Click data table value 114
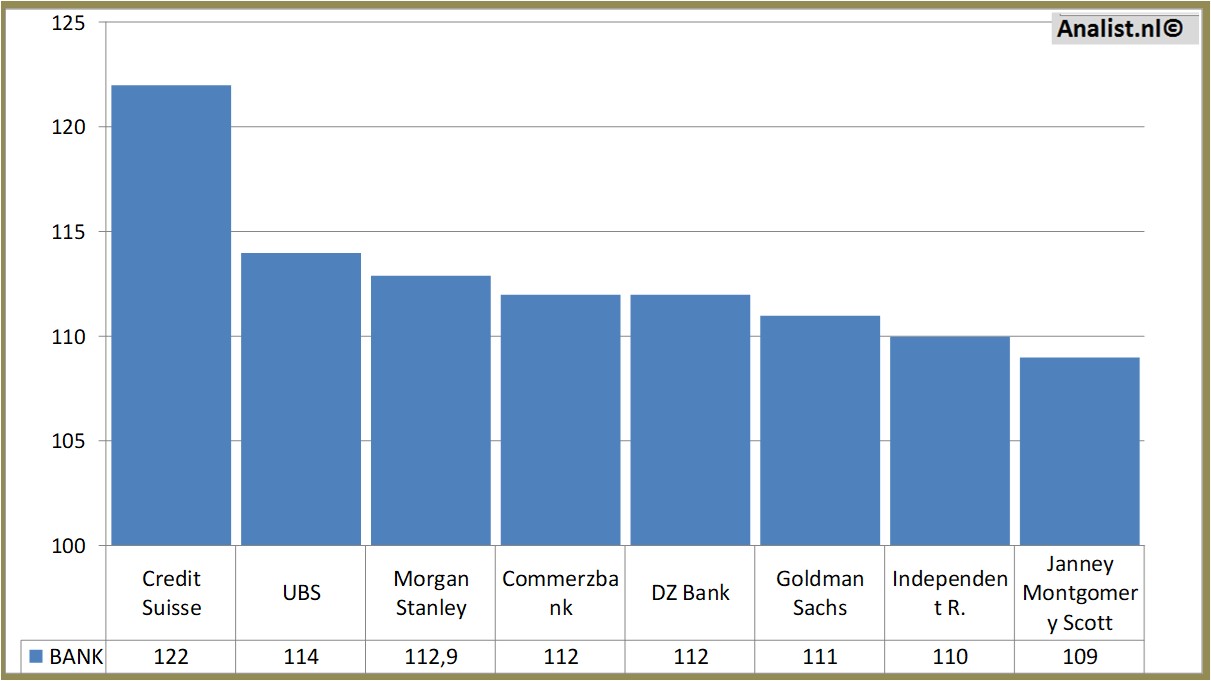This screenshot has width=1211, height=681. point(301,657)
